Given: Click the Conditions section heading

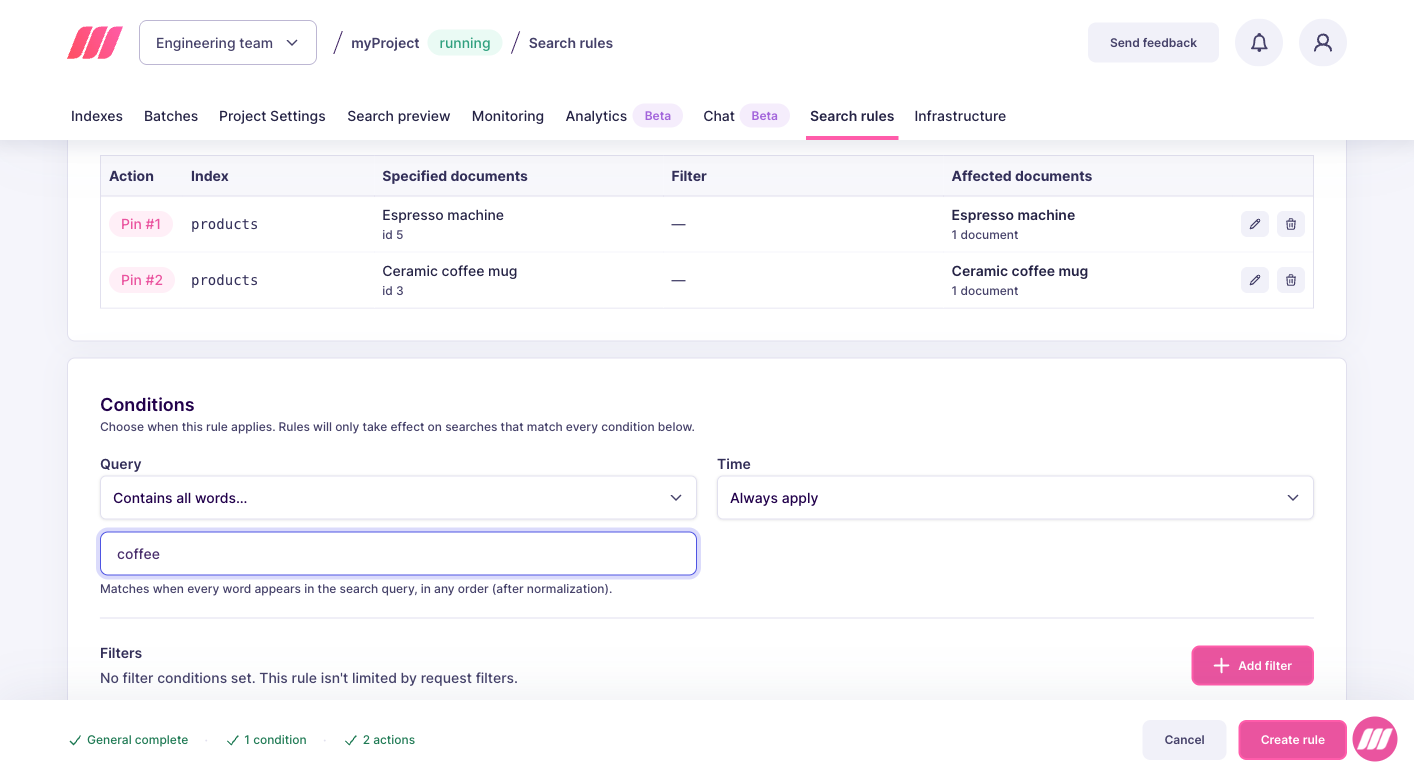Looking at the screenshot, I should tap(147, 405).
